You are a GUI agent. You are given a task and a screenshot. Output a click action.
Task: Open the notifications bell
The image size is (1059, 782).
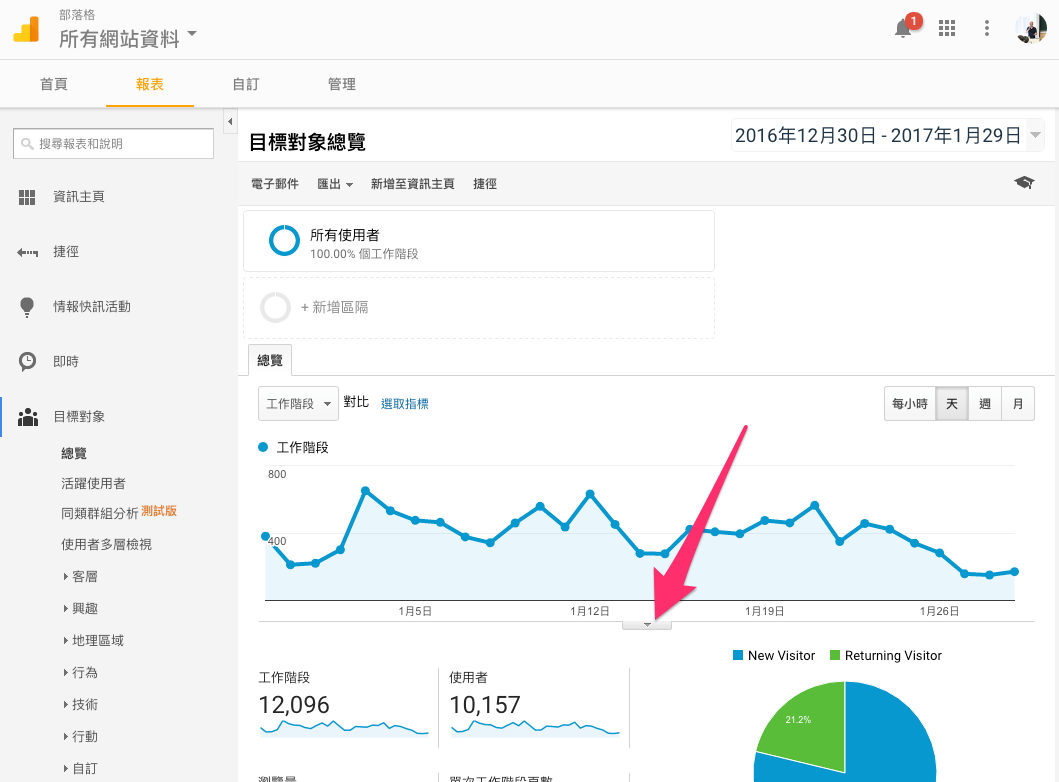point(903,28)
